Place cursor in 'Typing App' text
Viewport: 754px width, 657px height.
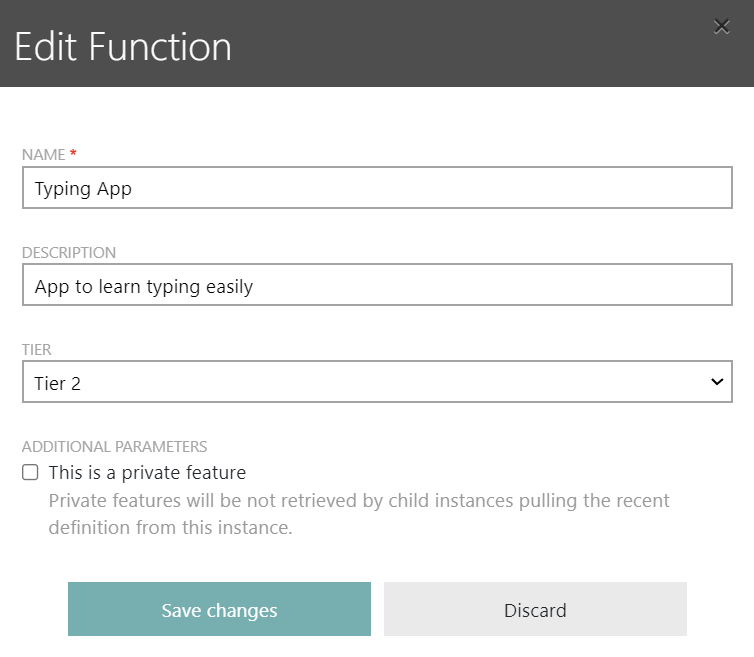(83, 189)
